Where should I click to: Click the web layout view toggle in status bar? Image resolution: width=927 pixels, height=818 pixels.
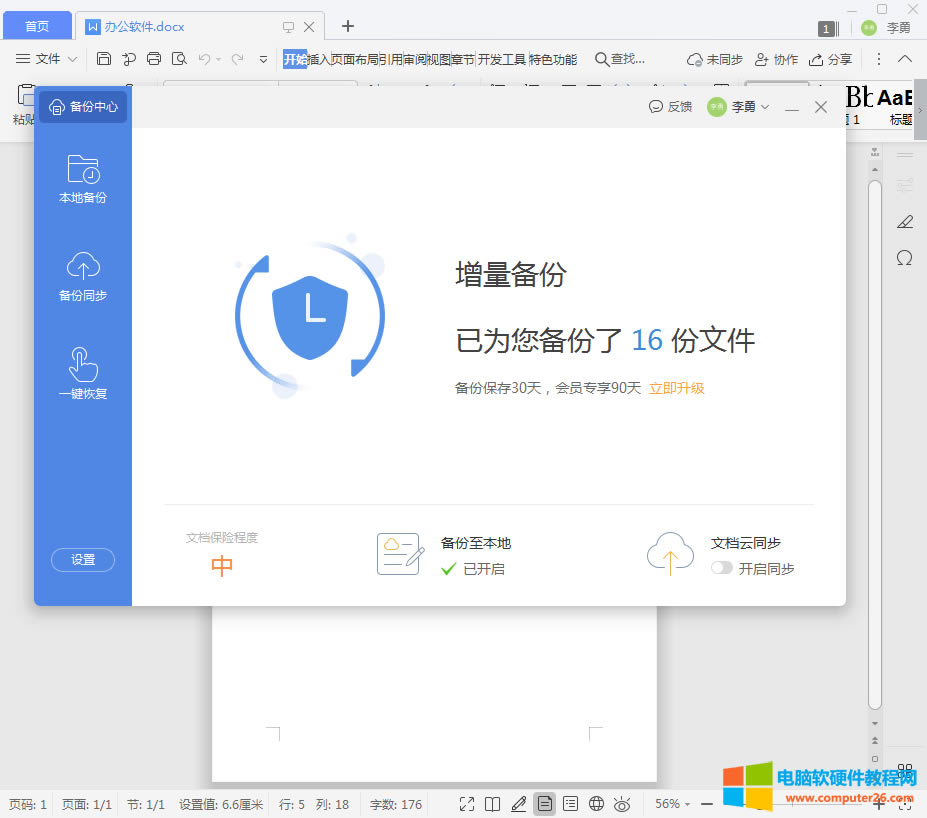pos(595,803)
